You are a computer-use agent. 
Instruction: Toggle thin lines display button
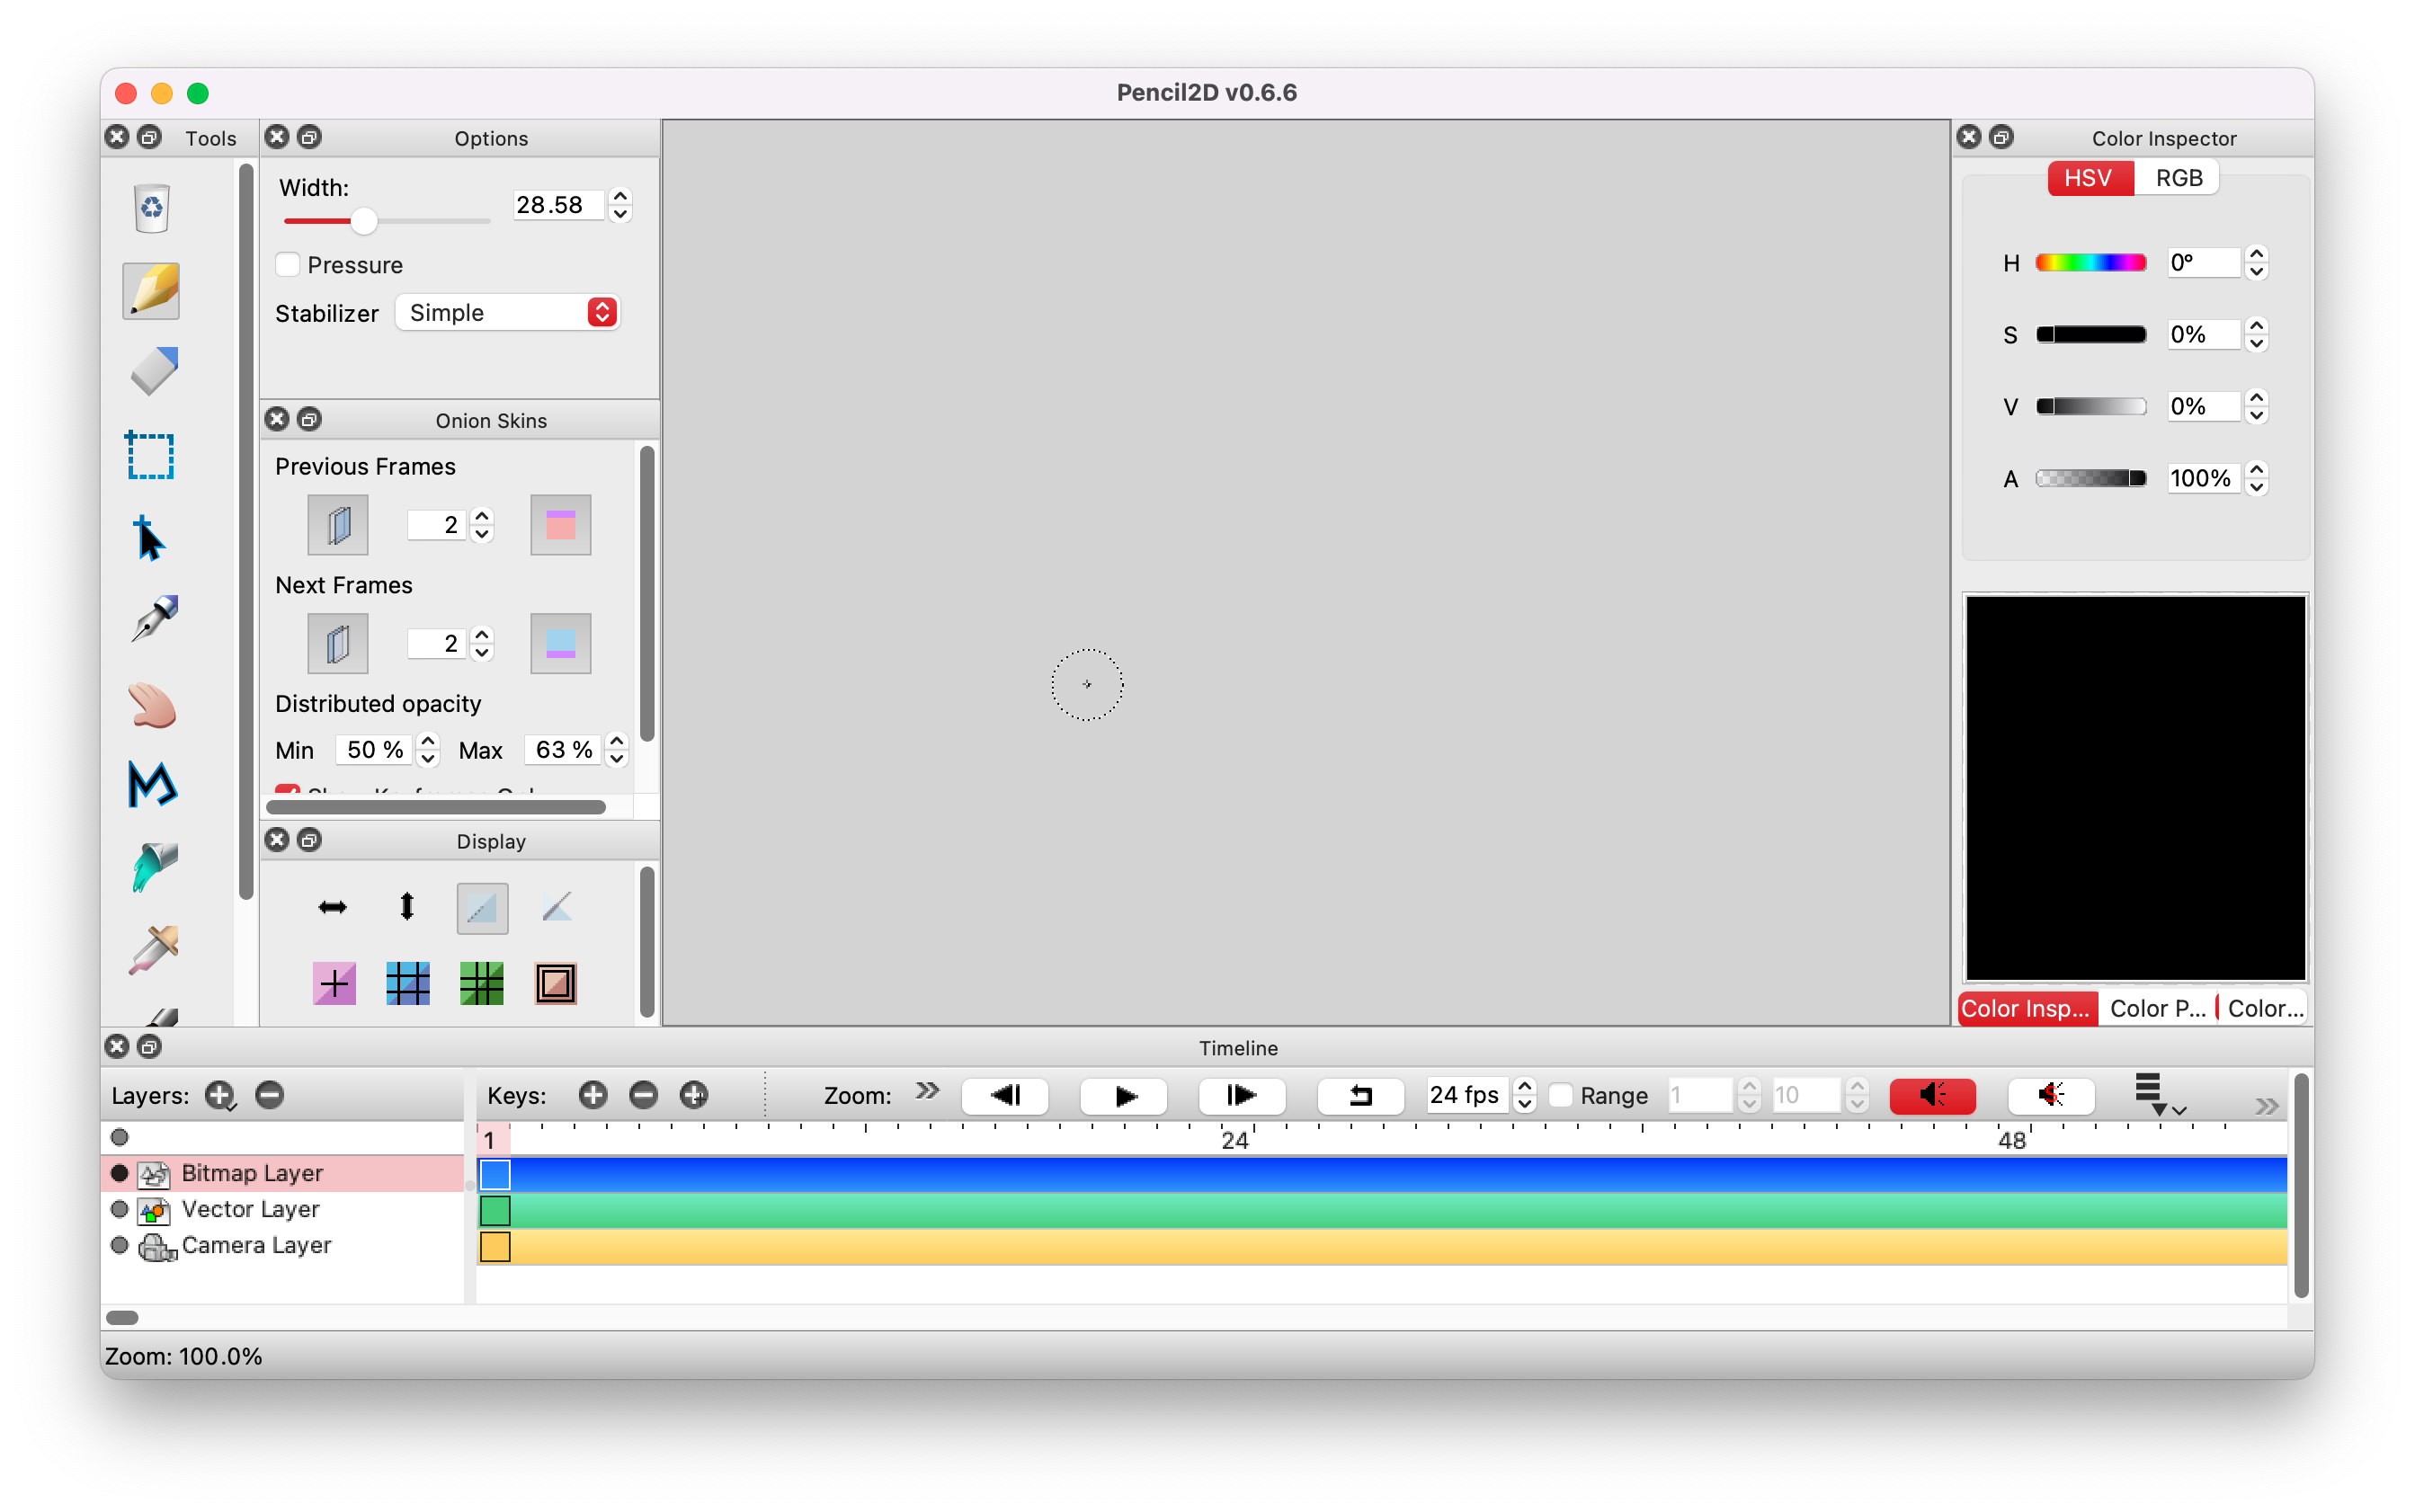(482, 908)
